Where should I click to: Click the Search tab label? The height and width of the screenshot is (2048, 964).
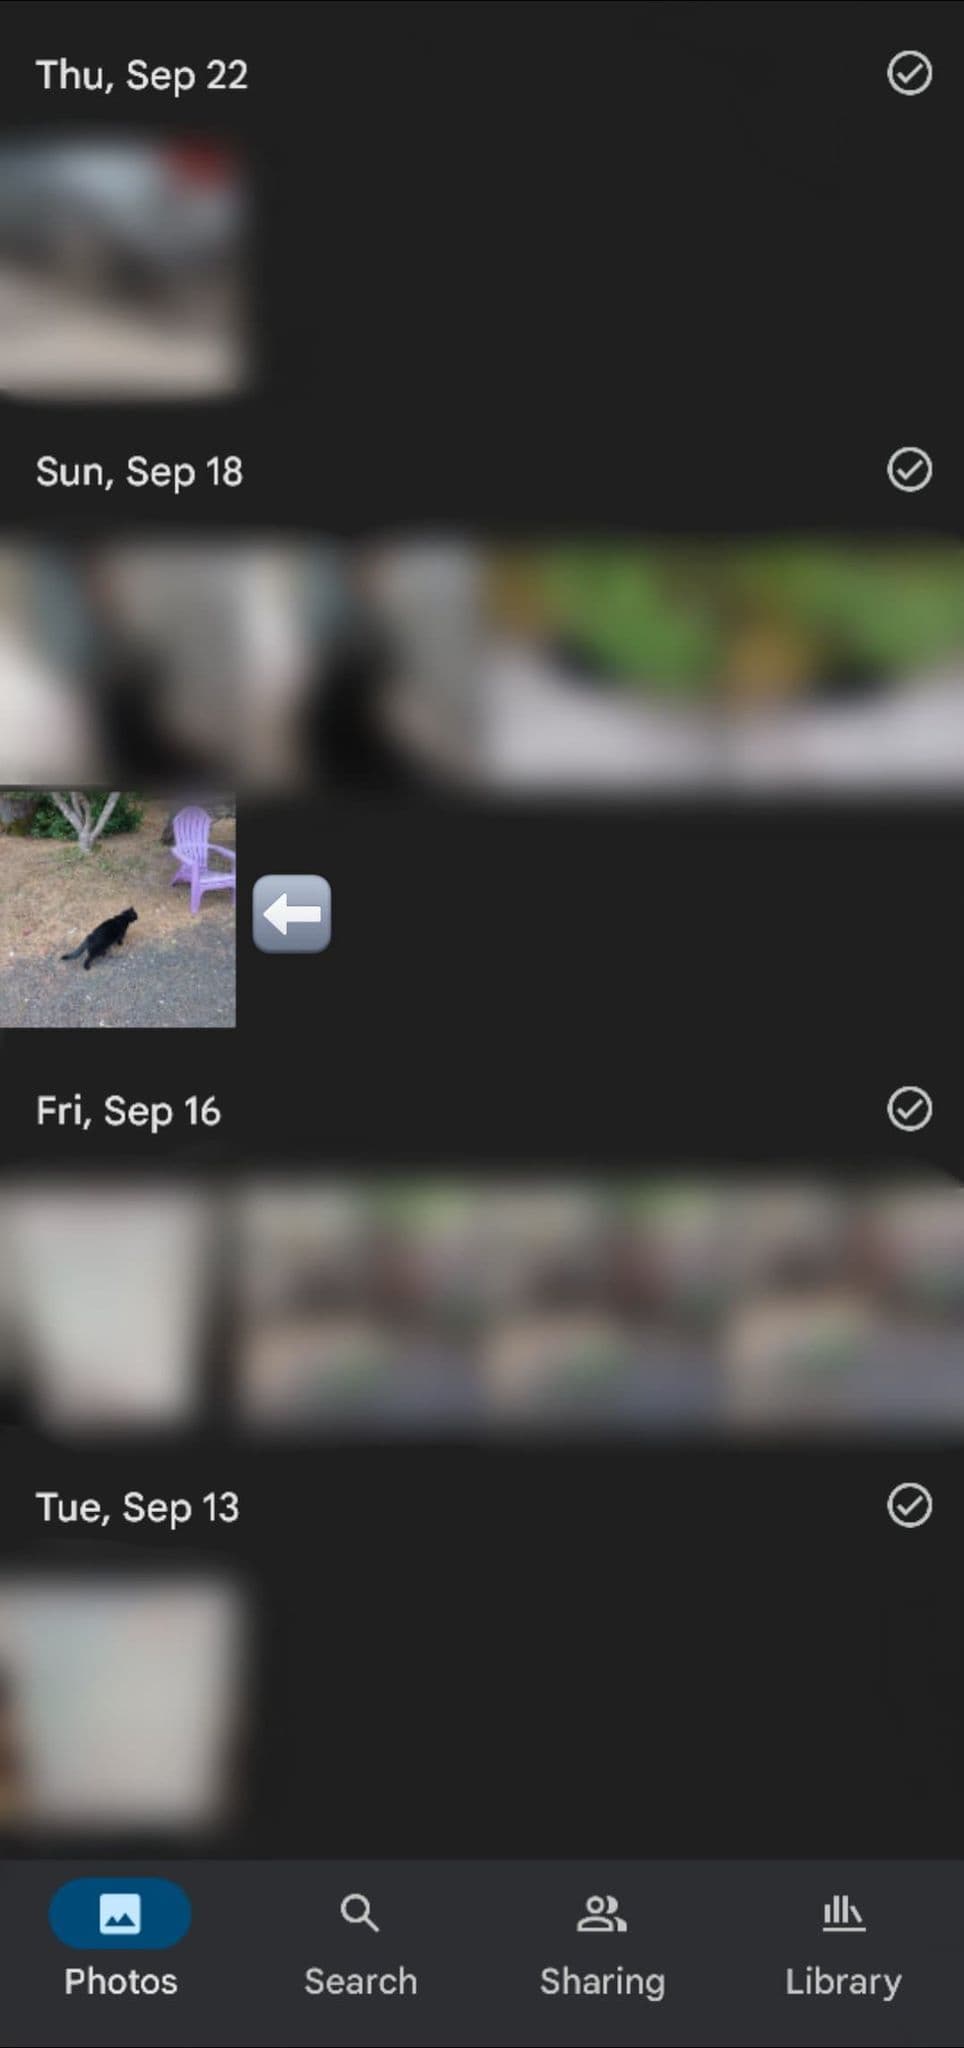pos(360,1981)
